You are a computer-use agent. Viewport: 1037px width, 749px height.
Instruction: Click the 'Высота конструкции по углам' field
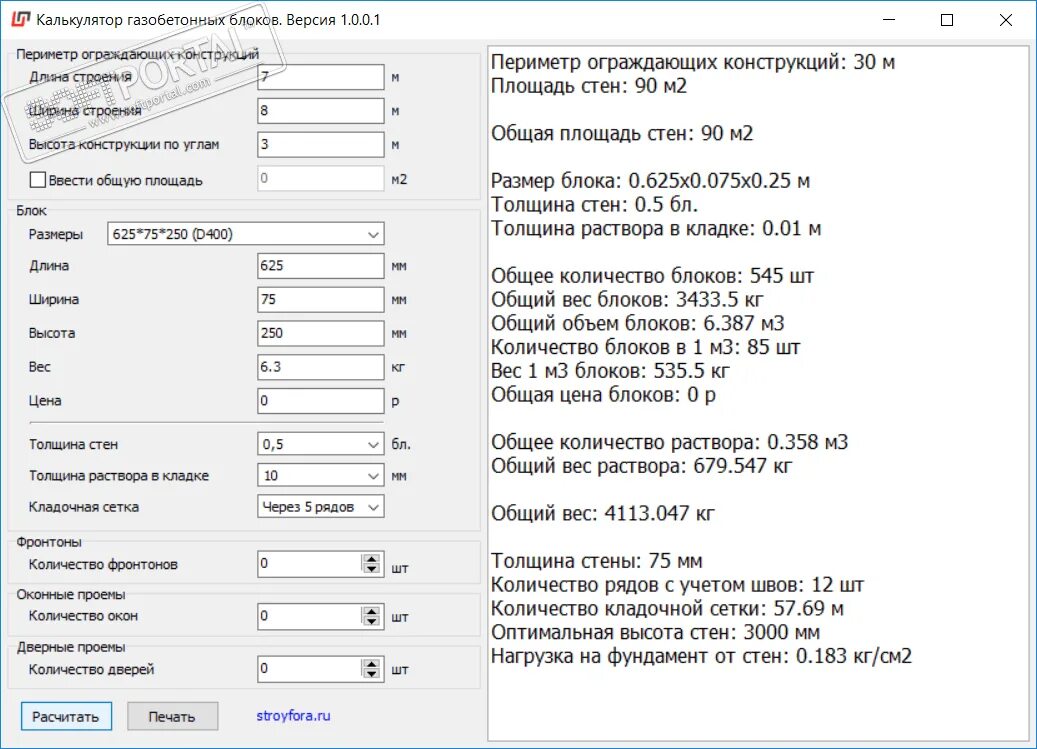coord(321,144)
